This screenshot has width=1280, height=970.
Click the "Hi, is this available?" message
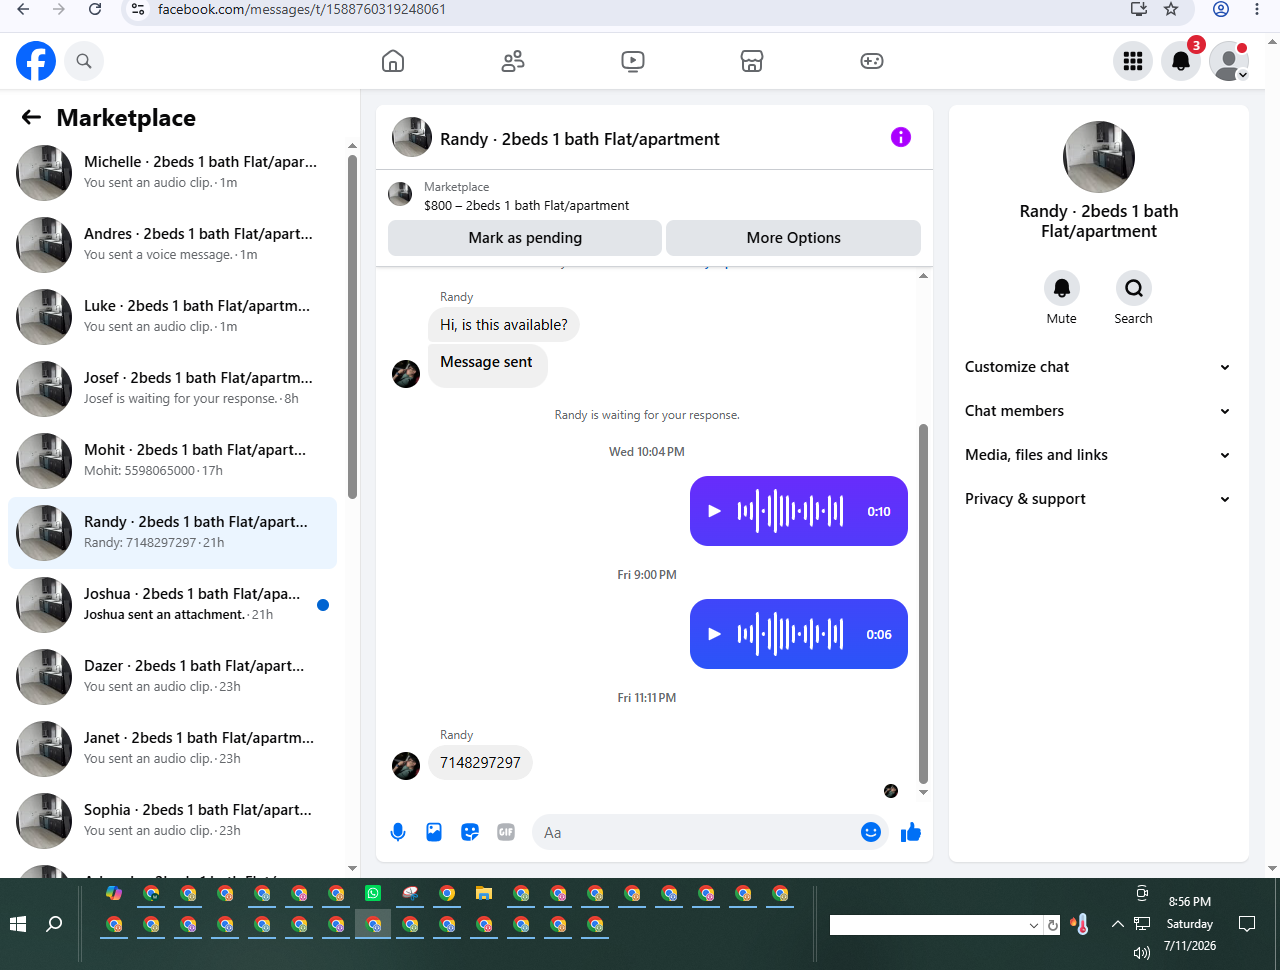[504, 325]
